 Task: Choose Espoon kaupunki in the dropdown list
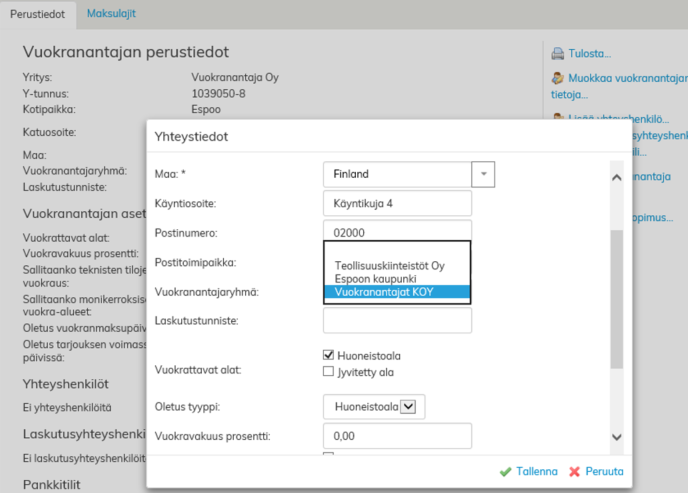[x=378, y=279]
